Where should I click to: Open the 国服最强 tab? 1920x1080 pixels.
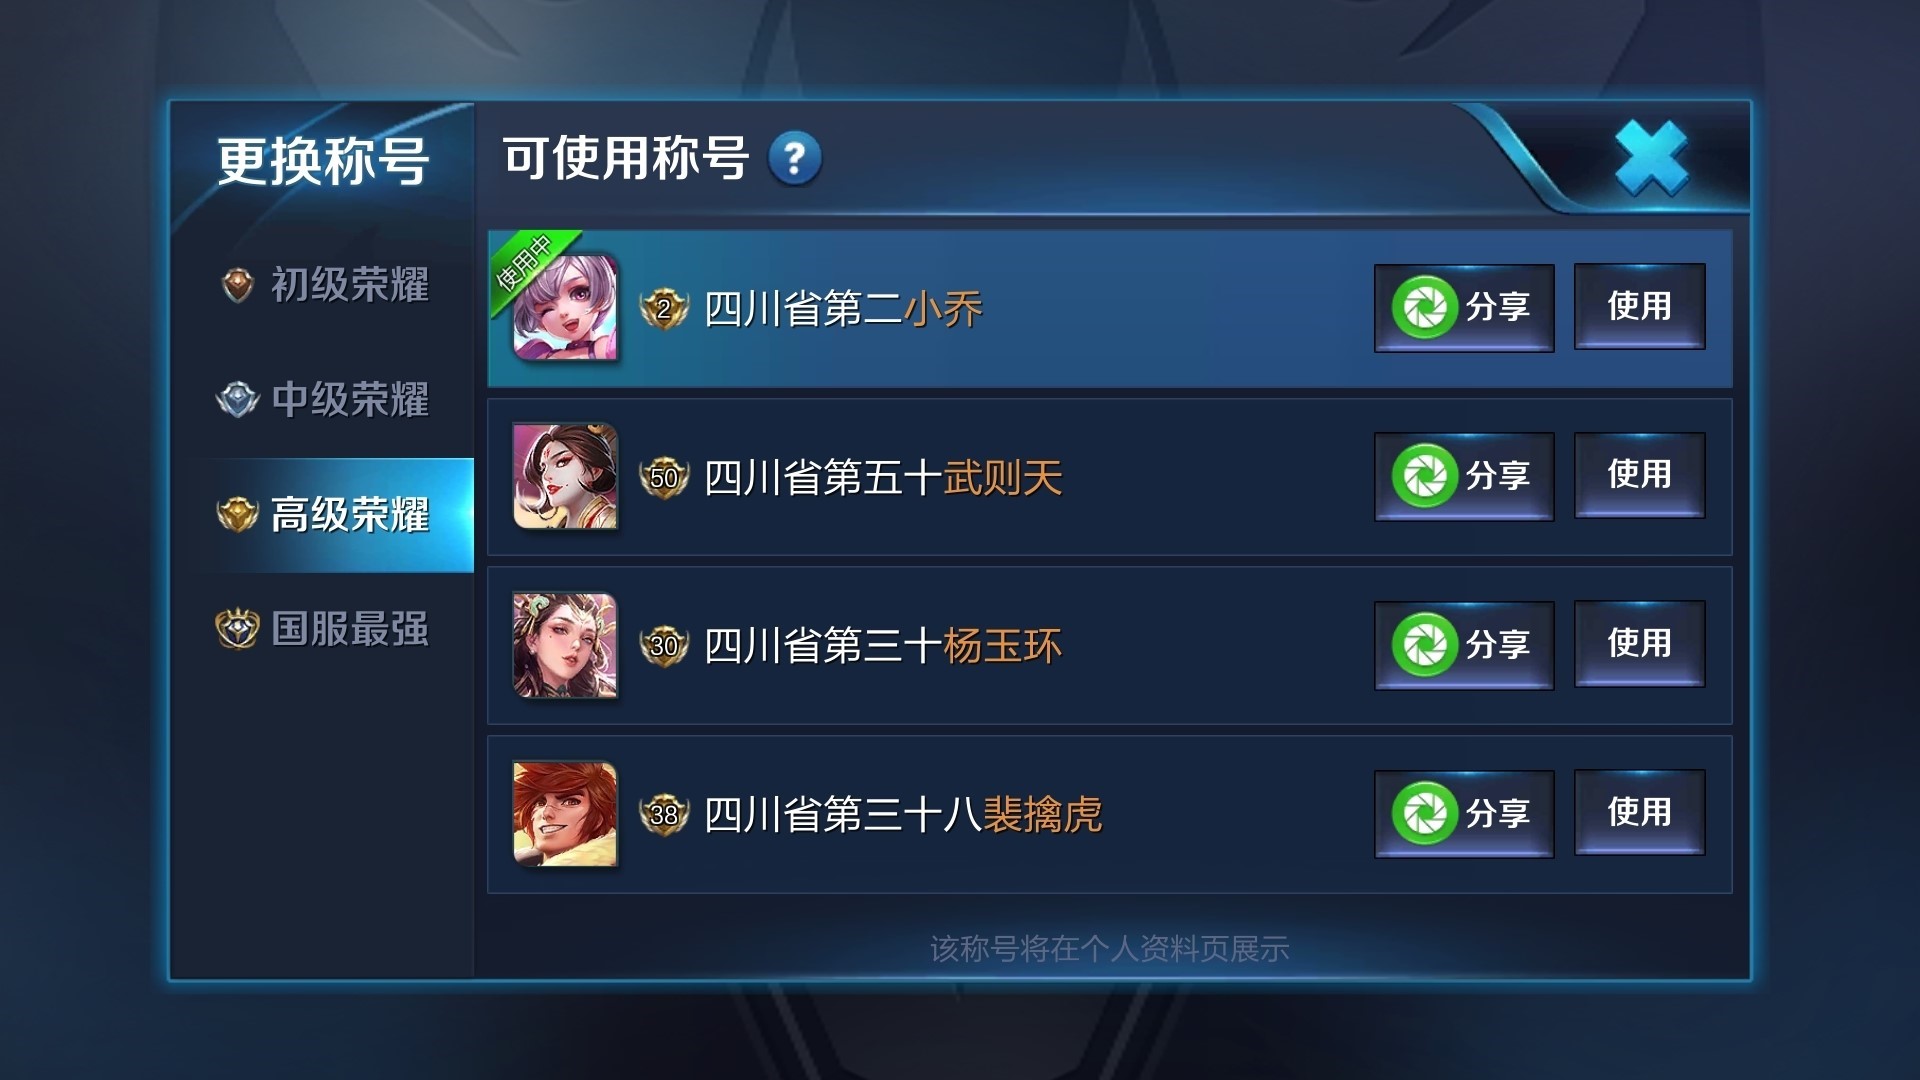pyautogui.click(x=324, y=630)
